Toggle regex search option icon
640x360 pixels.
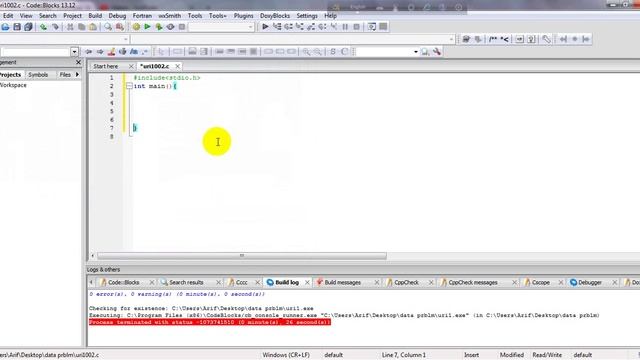(x=145, y=52)
